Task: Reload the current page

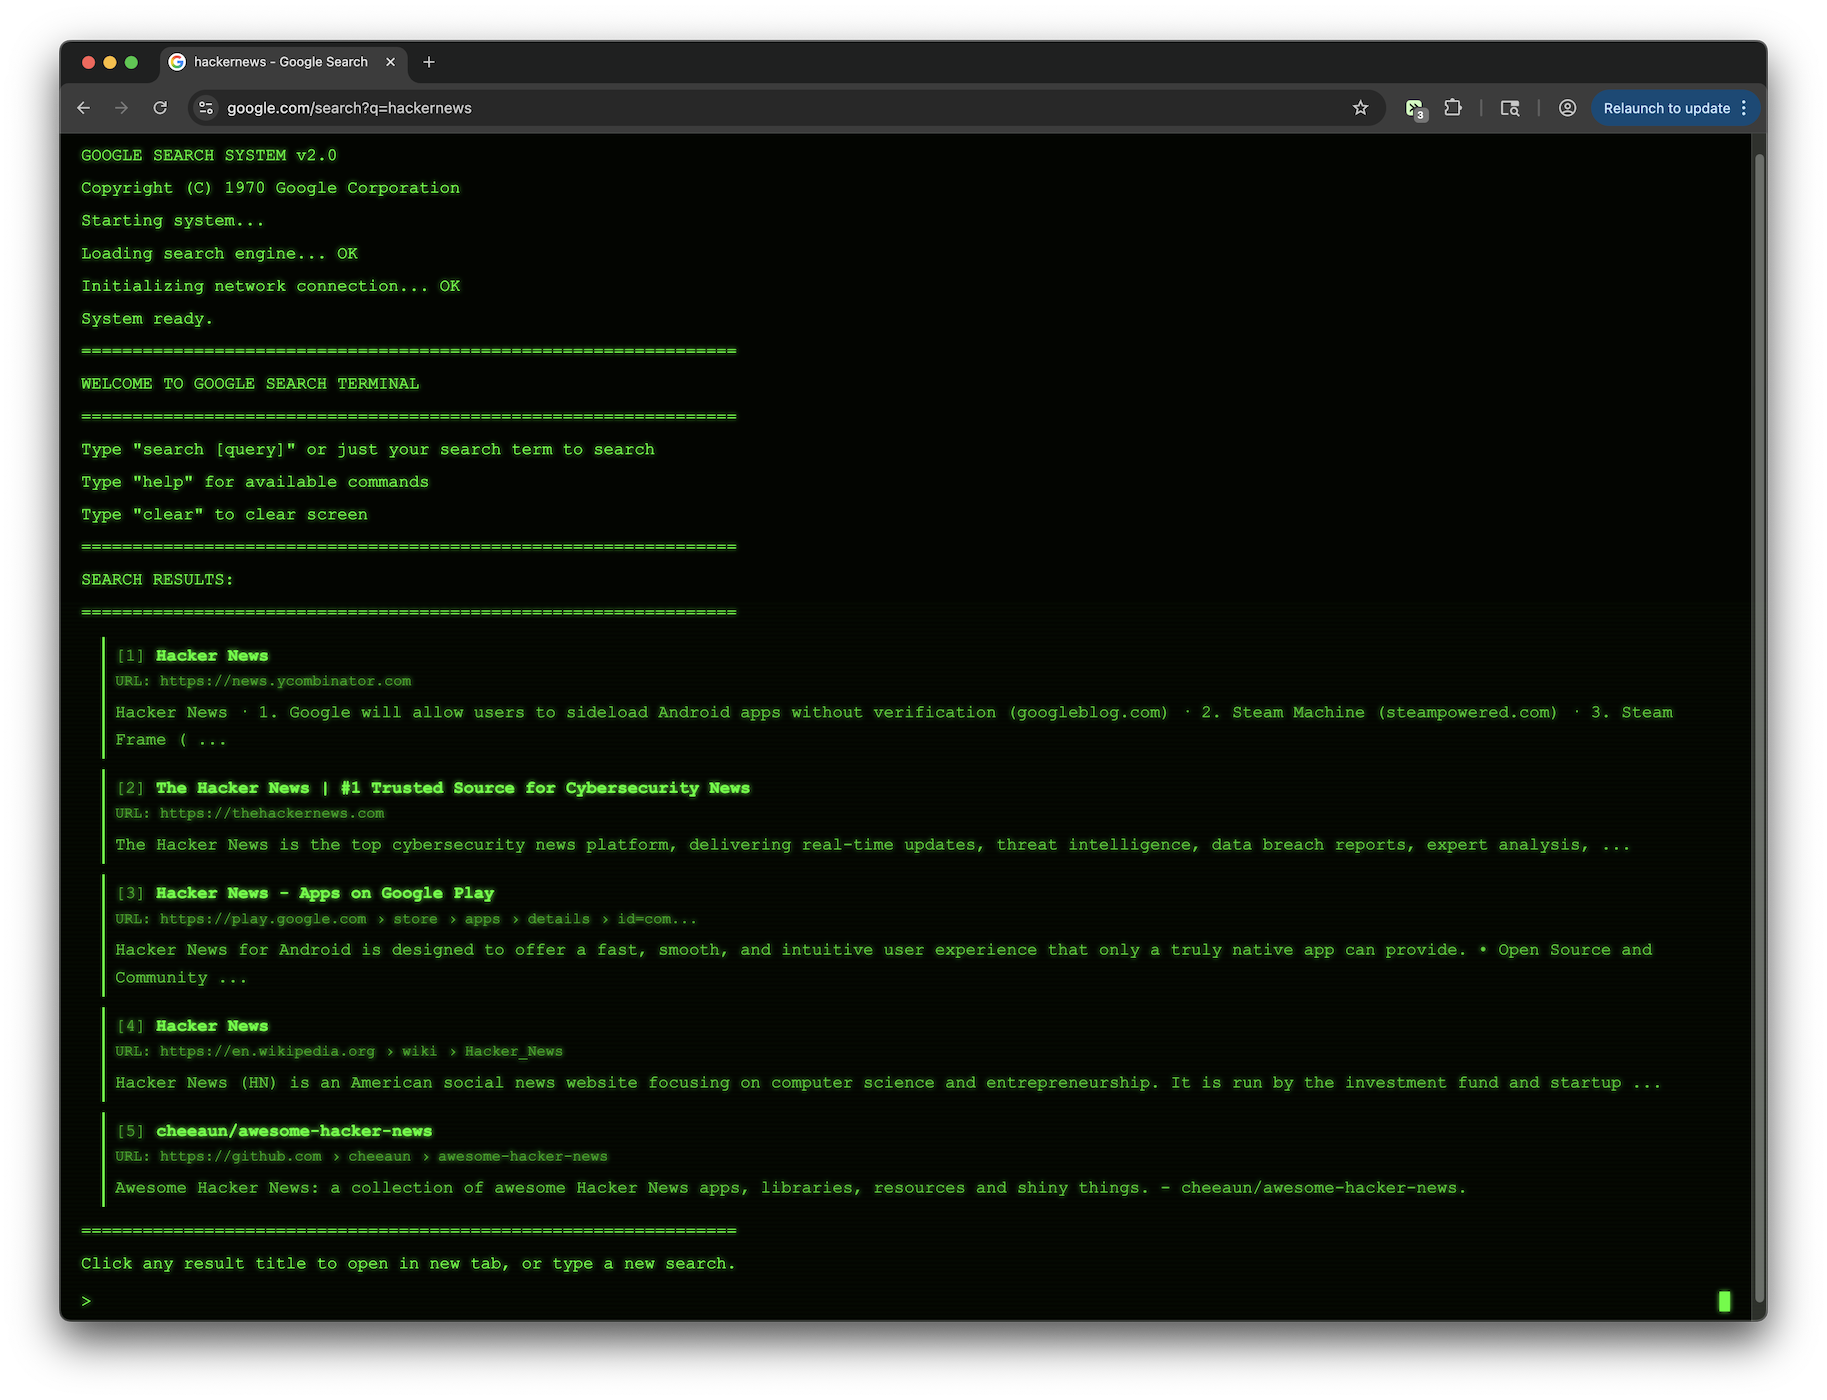Action: click(160, 107)
